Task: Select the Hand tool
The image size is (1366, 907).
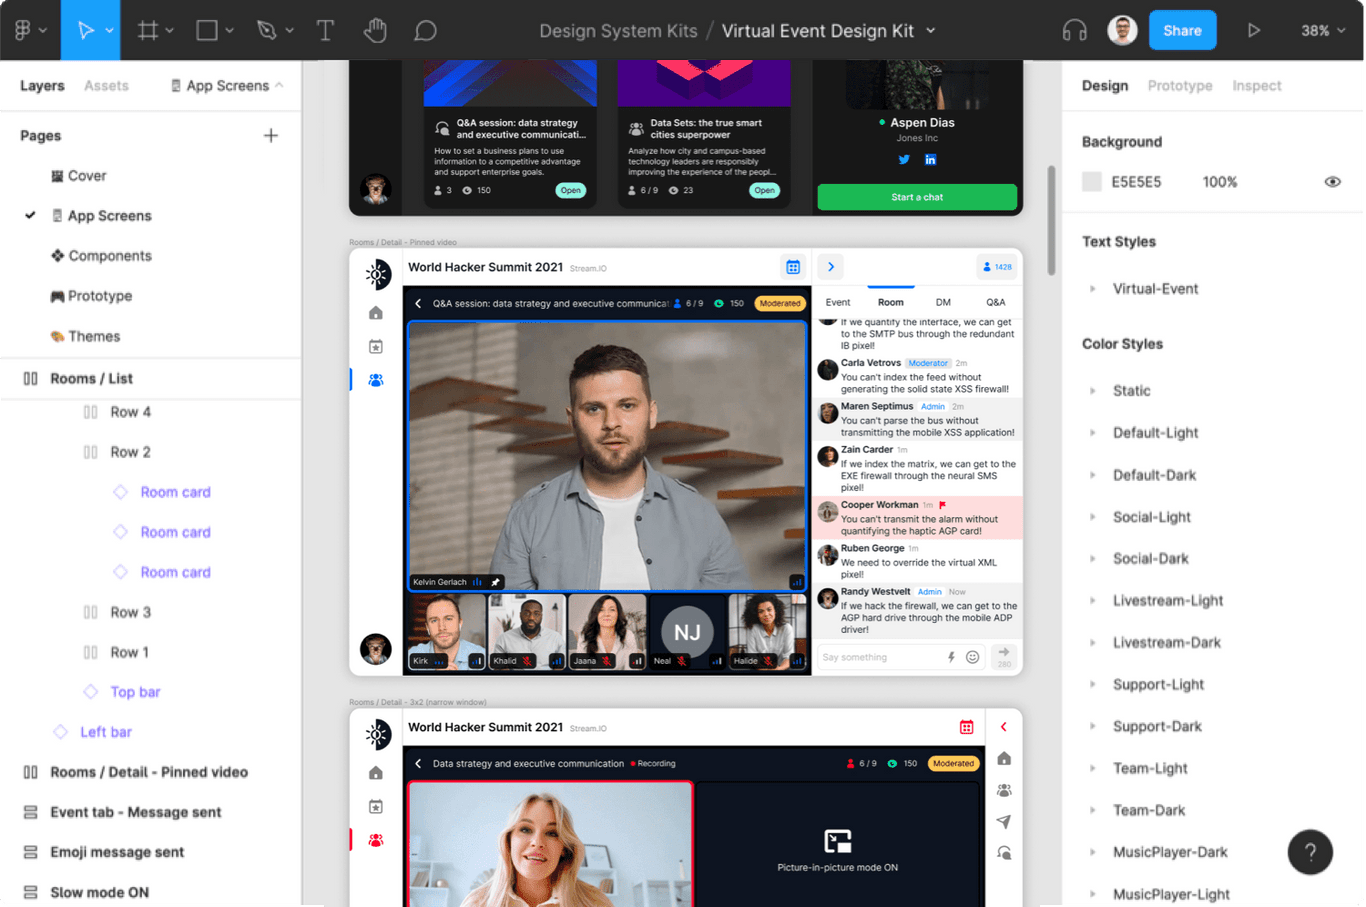Action: click(375, 29)
